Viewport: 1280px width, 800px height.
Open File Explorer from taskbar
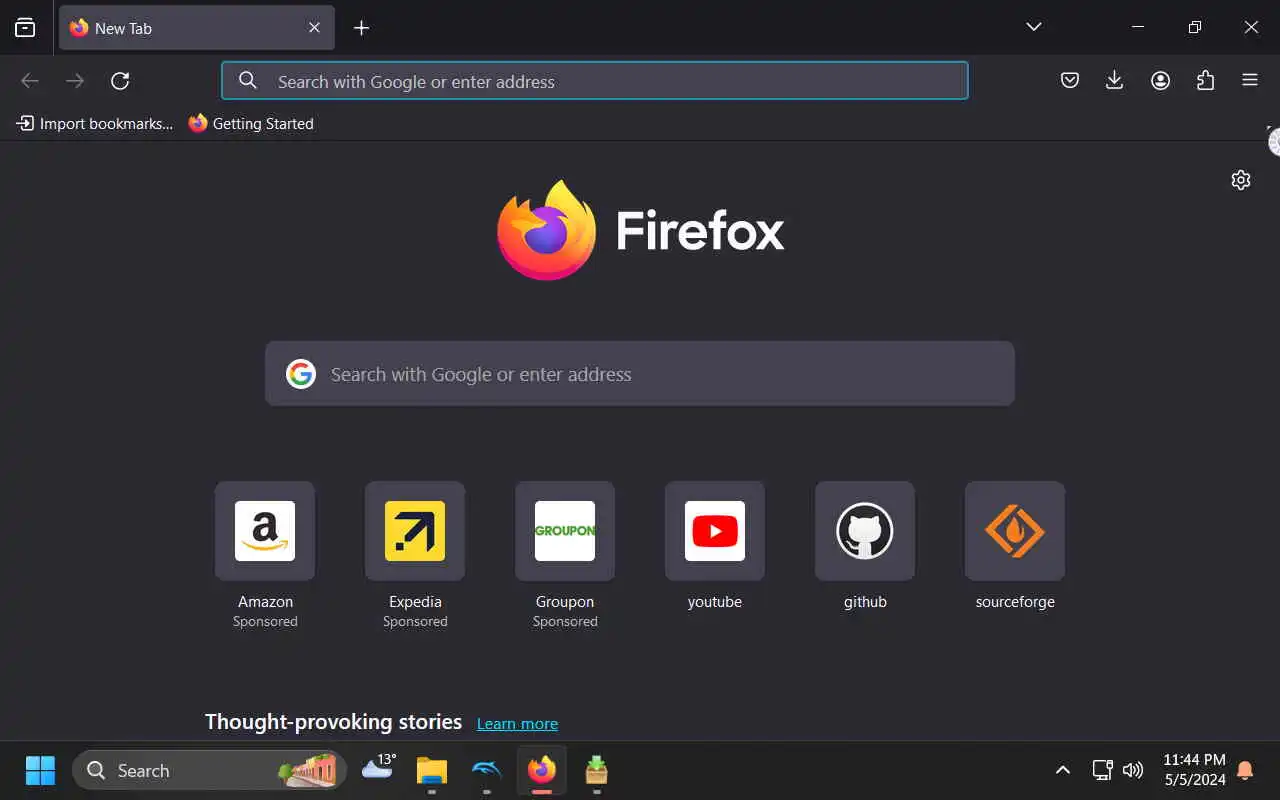pyautogui.click(x=432, y=770)
